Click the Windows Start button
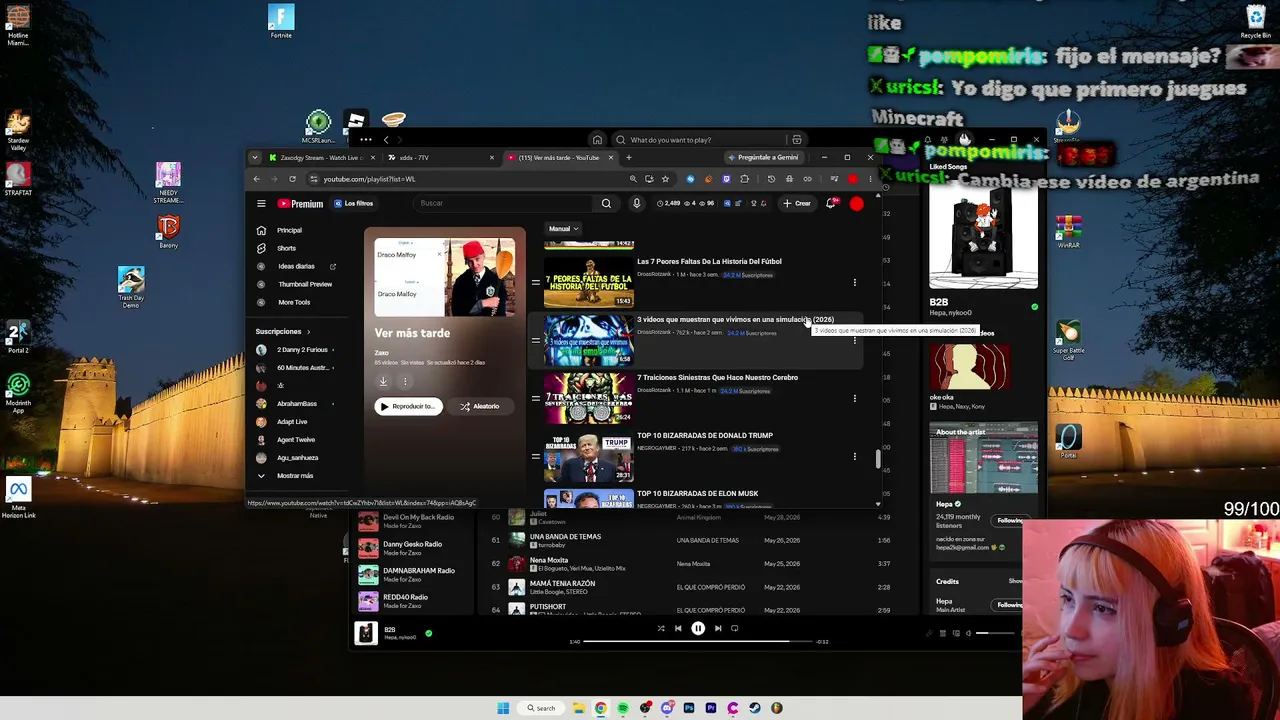Viewport: 1280px width, 720px height. tap(503, 708)
